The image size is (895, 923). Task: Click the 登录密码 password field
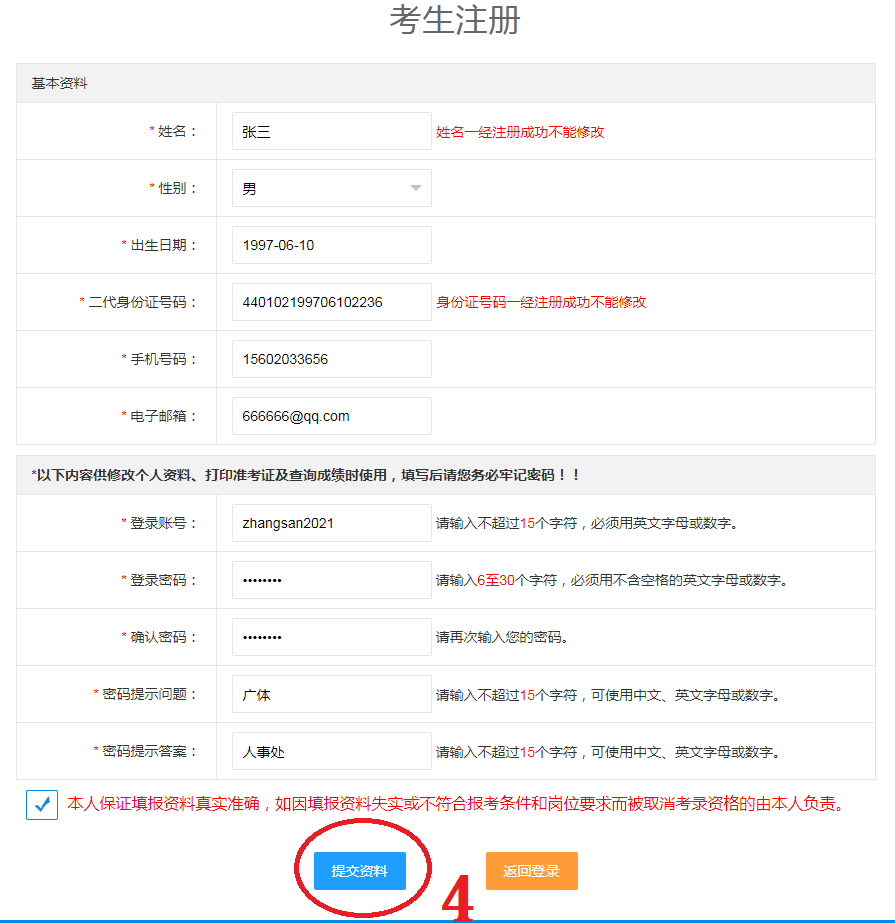[330, 580]
